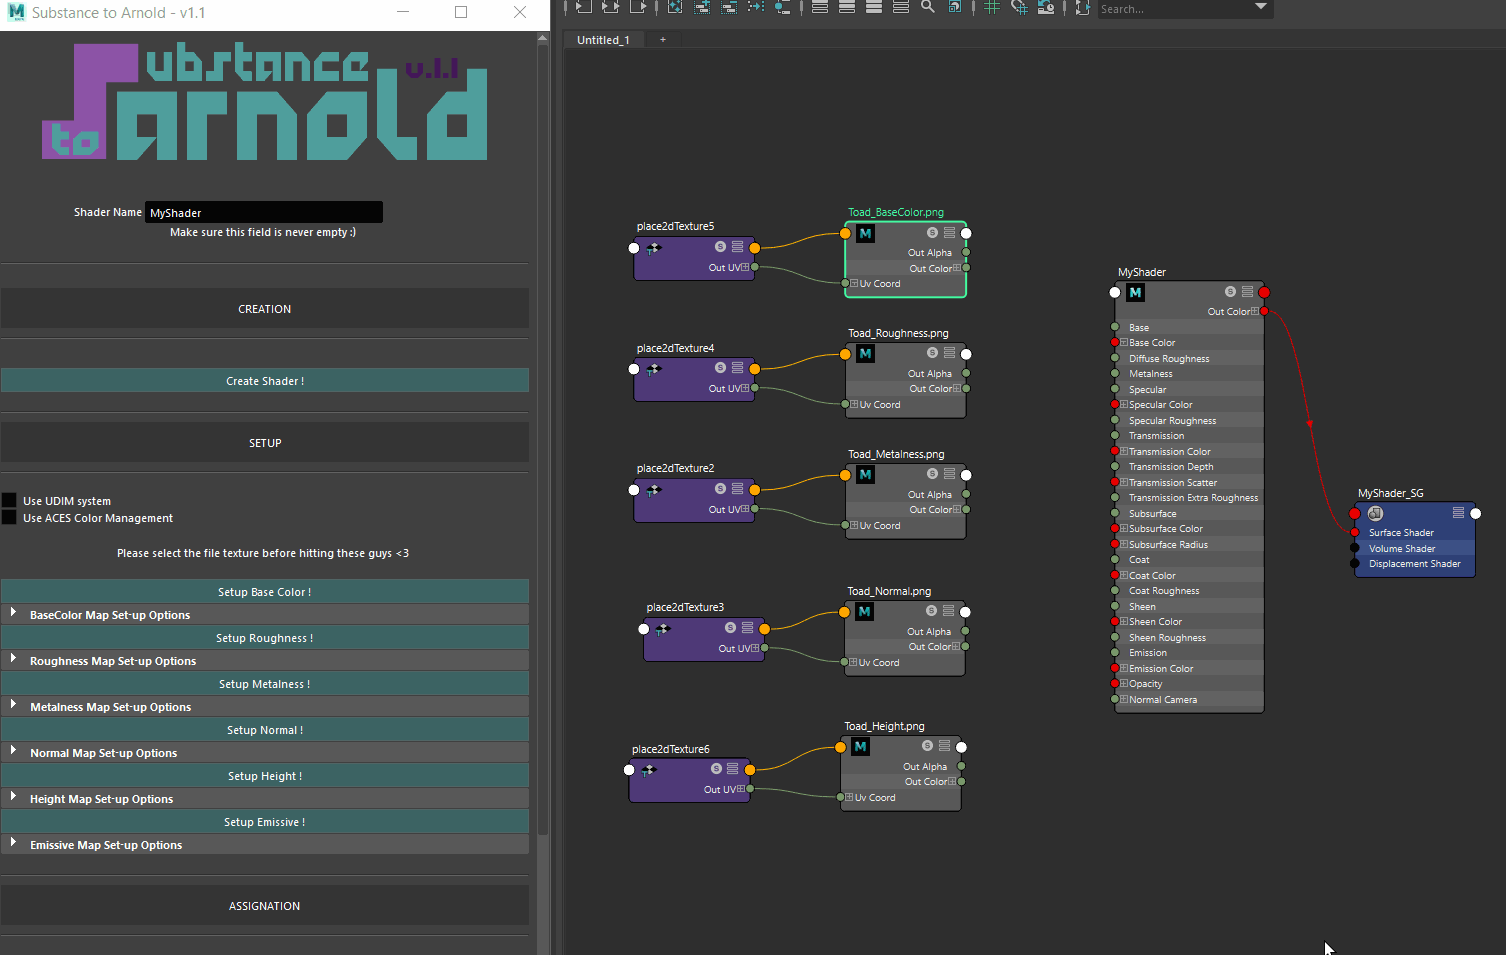This screenshot has width=1506, height=955.
Task: Toggle the green grid icon in Node Editor toolbar
Action: [x=992, y=7]
